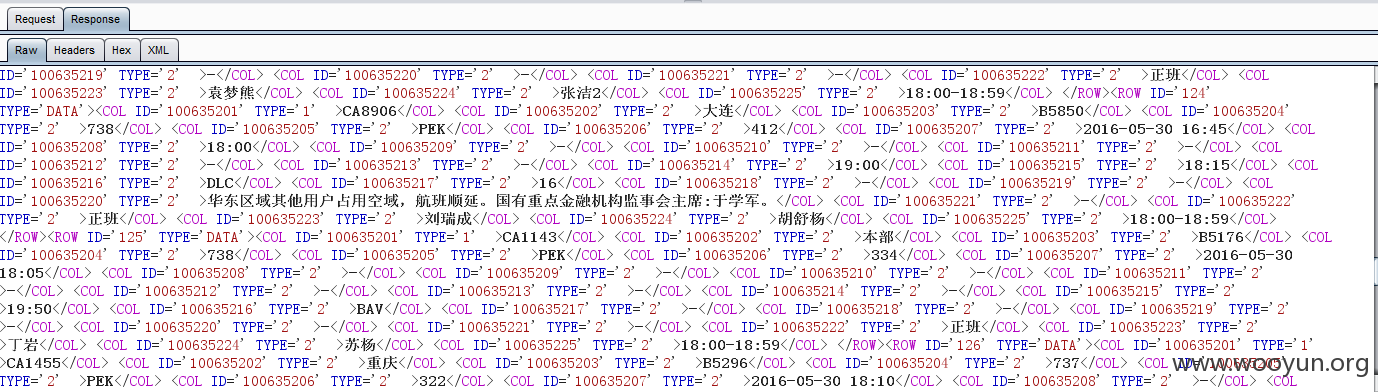Click the airport code DLC
This screenshot has width=1378, height=392.
[x=219, y=183]
